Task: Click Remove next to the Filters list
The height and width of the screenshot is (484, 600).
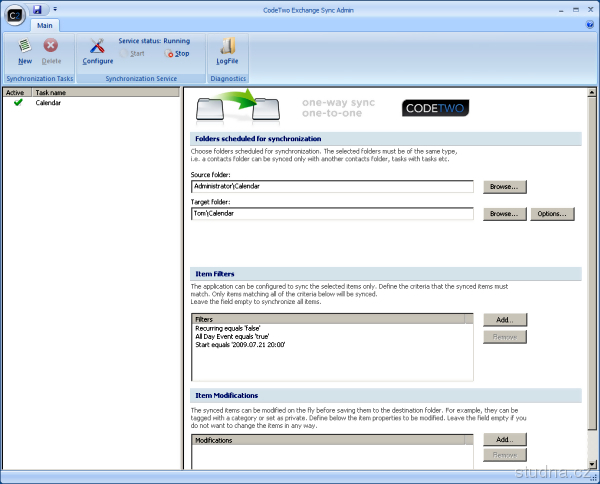Action: point(505,337)
